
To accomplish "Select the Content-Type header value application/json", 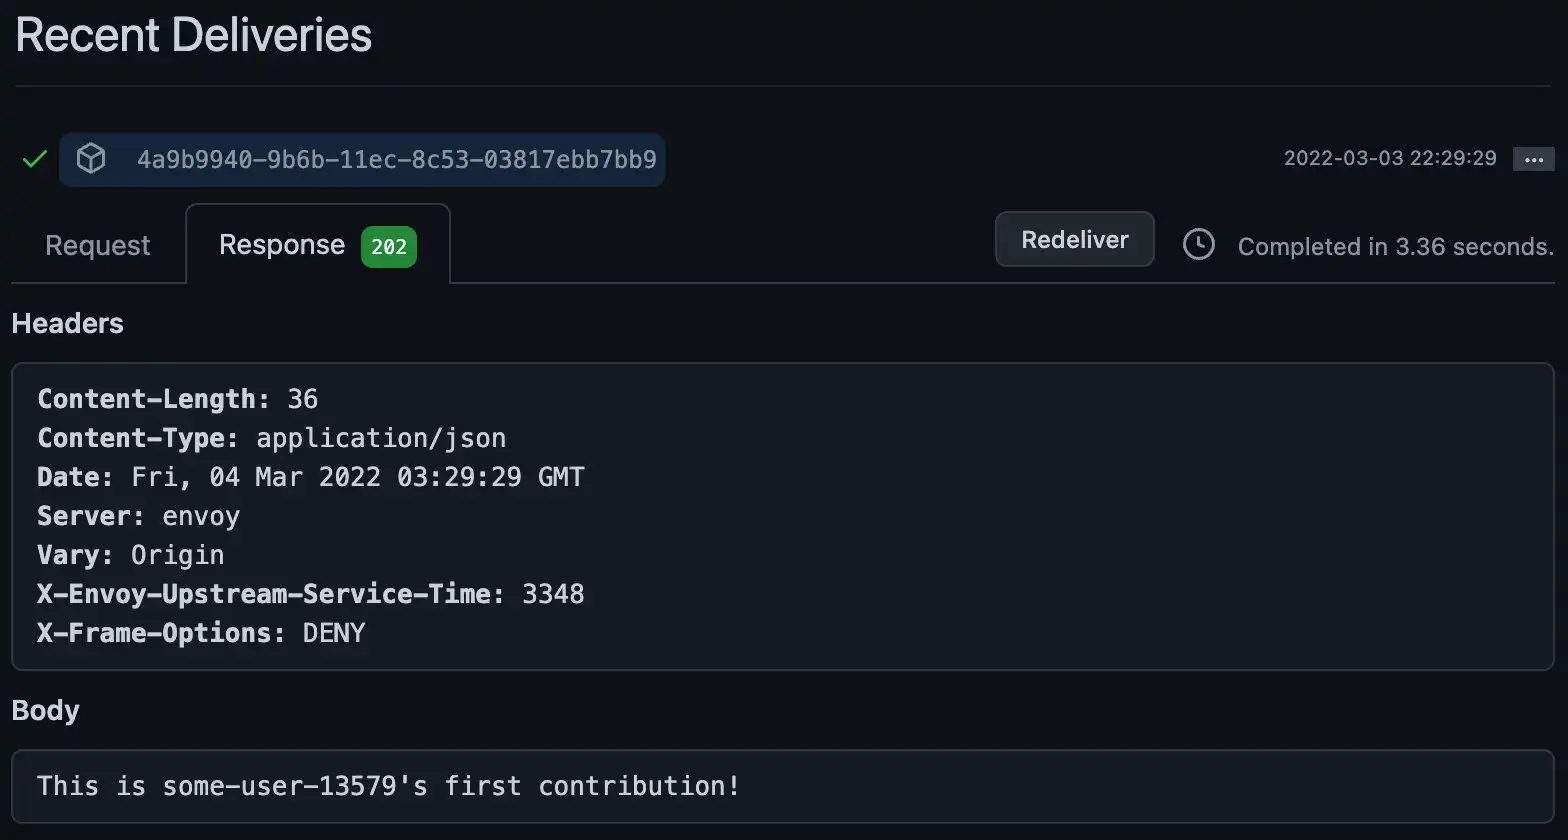I will pos(381,437).
